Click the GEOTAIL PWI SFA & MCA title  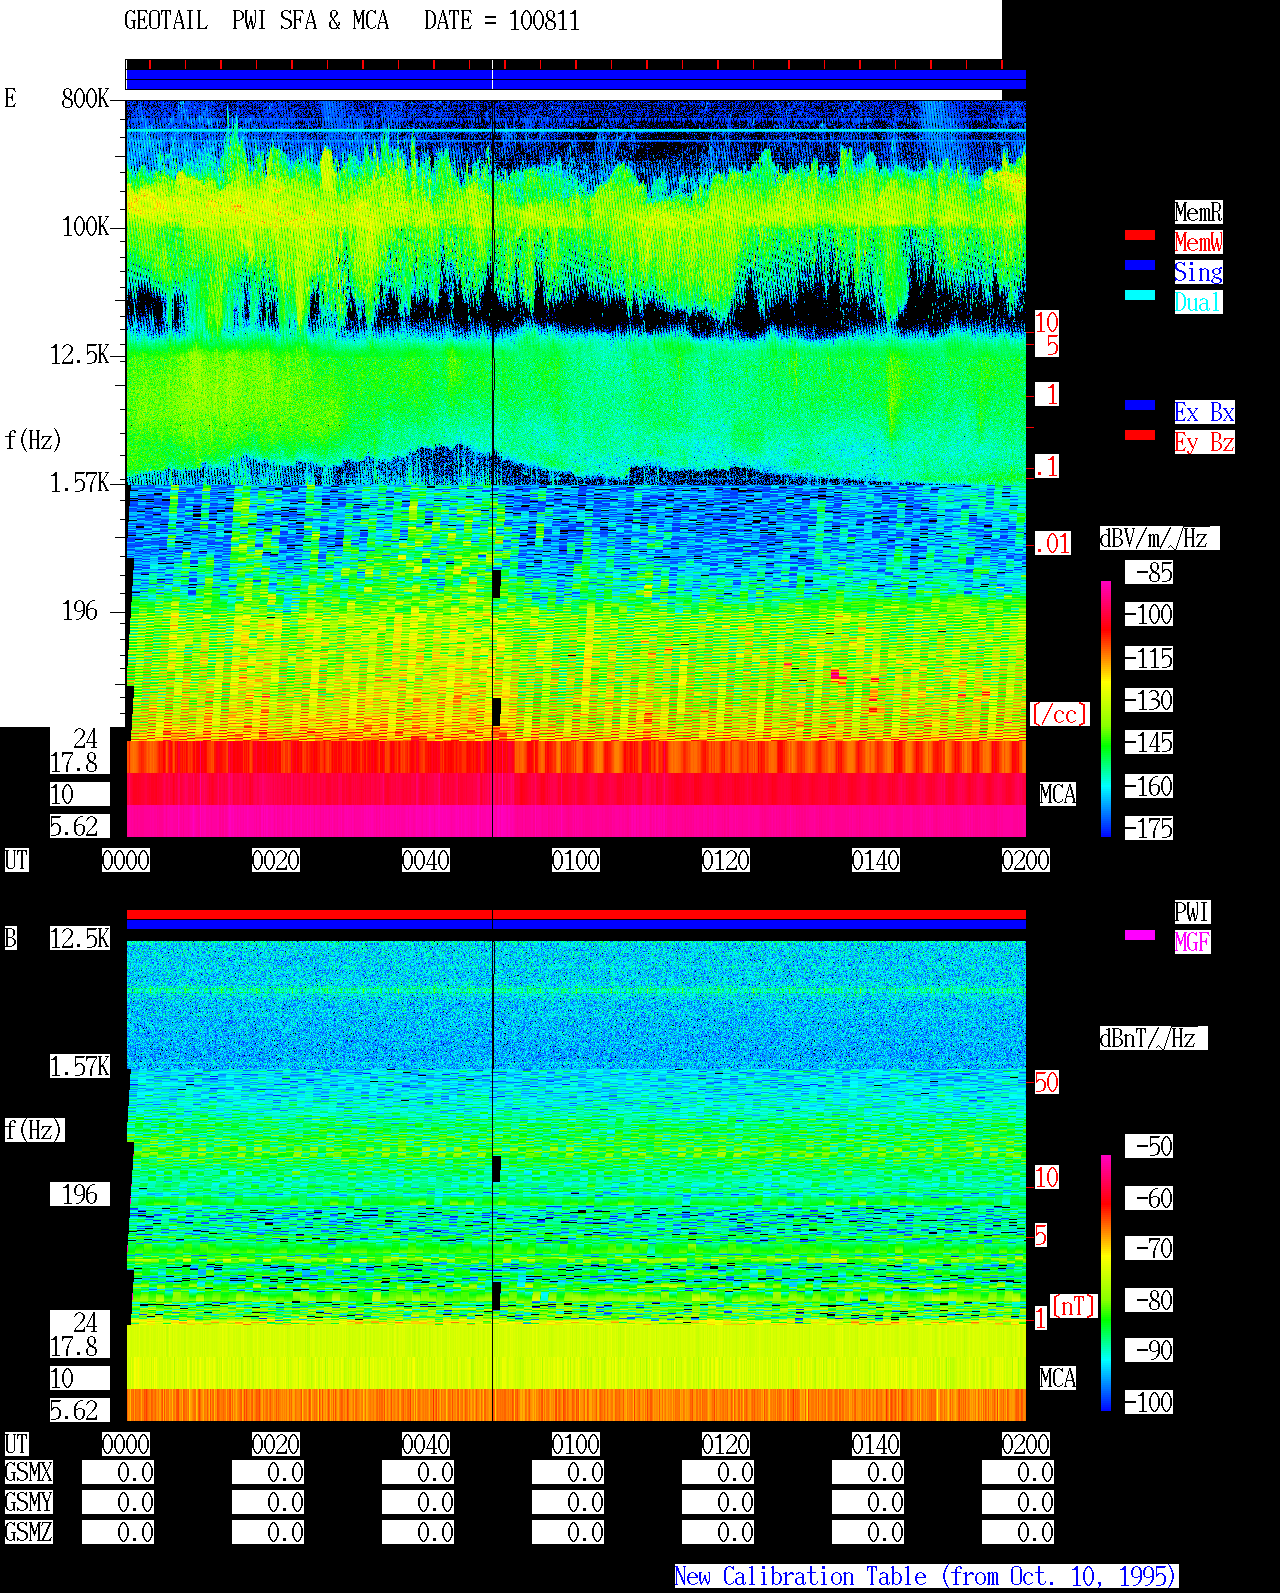pyautogui.click(x=256, y=21)
